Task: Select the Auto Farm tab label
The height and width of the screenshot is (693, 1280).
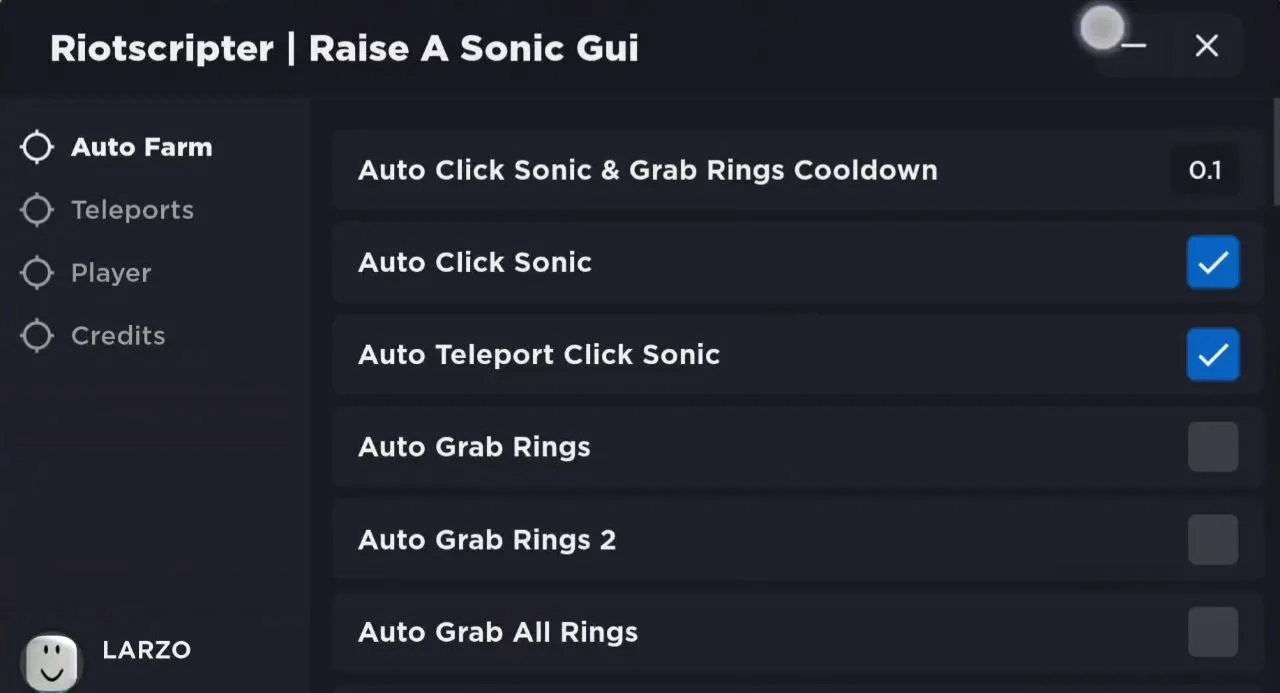Action: pyautogui.click(x=141, y=147)
